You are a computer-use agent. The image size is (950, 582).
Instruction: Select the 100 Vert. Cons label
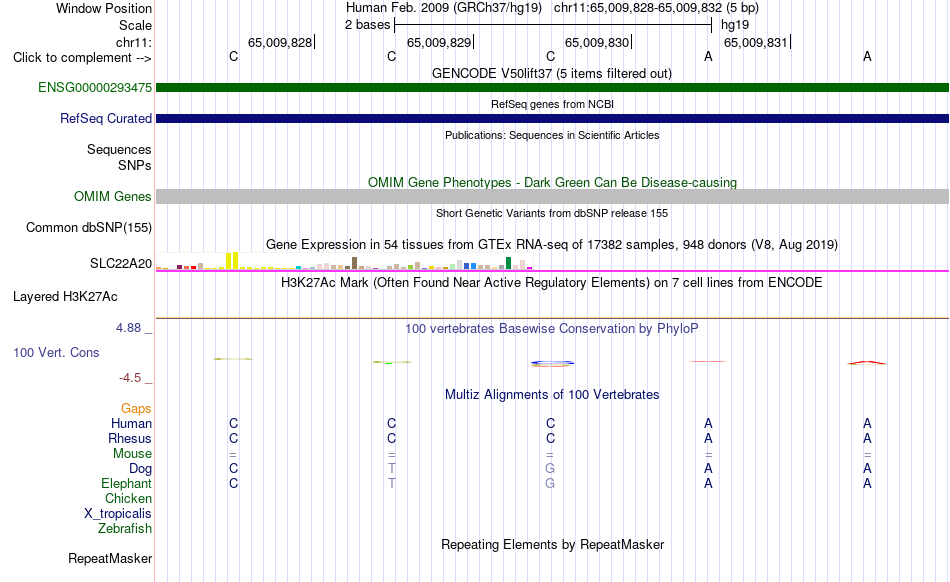click(56, 352)
